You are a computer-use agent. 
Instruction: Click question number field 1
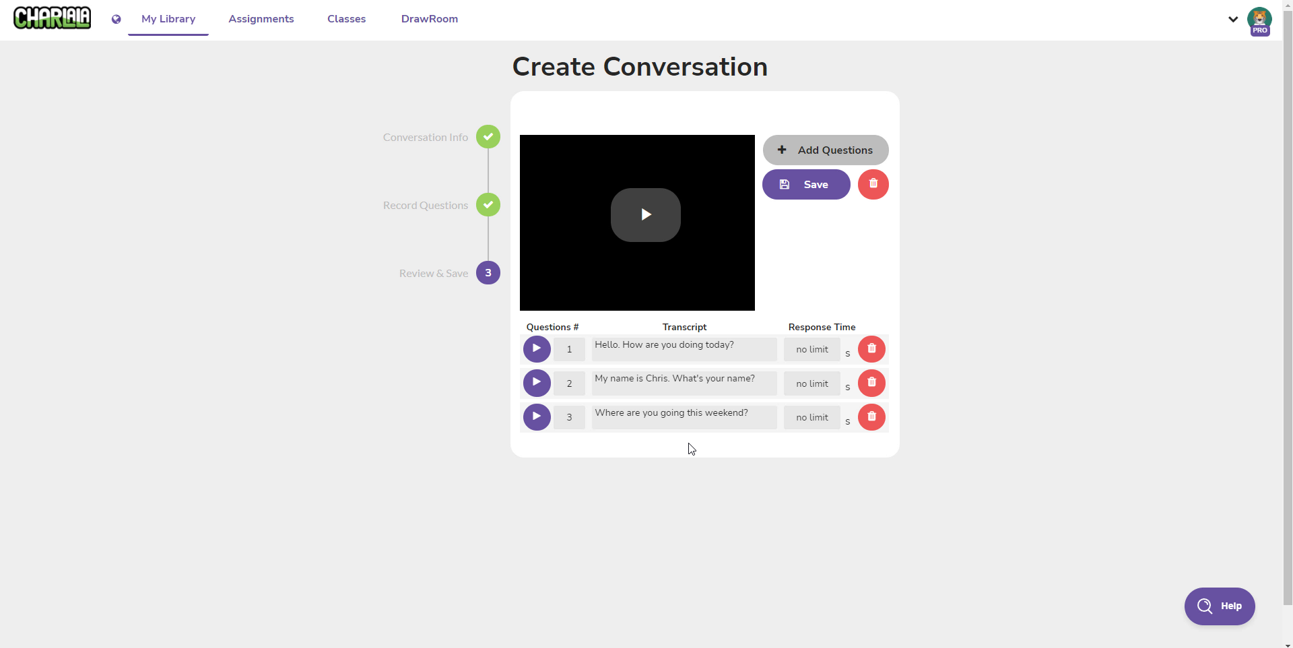click(569, 350)
